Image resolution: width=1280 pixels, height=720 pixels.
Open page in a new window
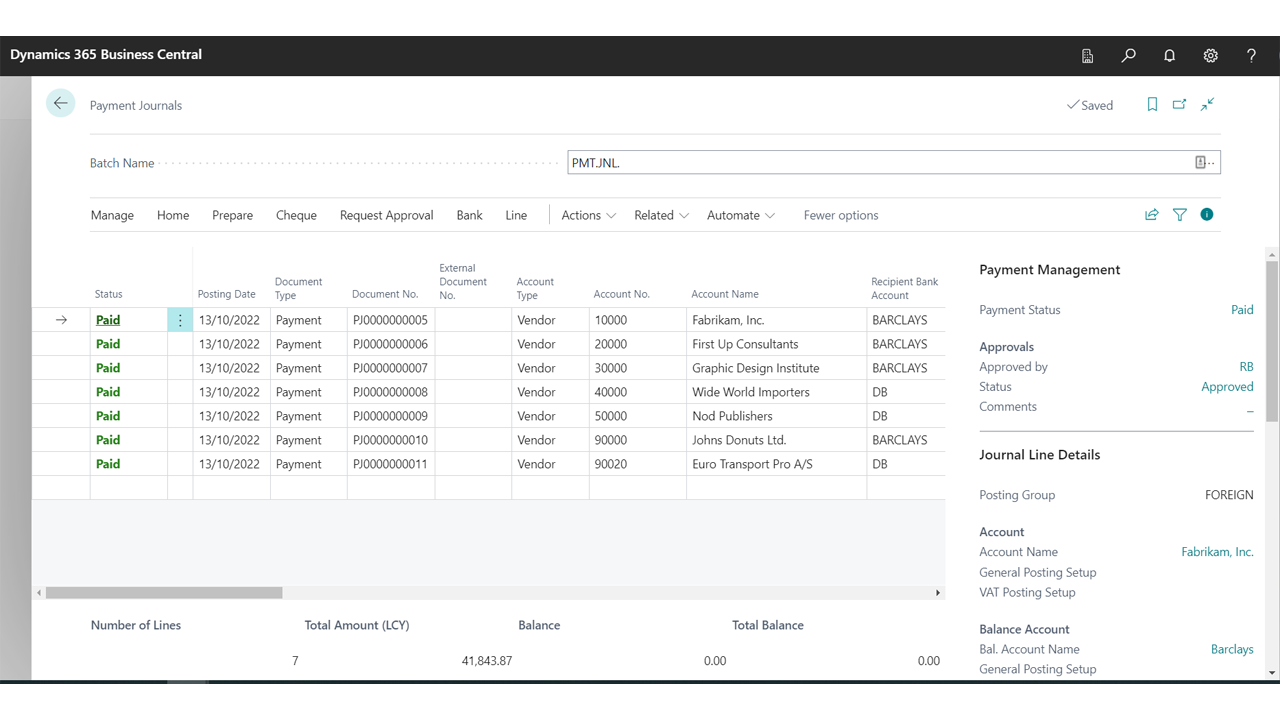1180,104
